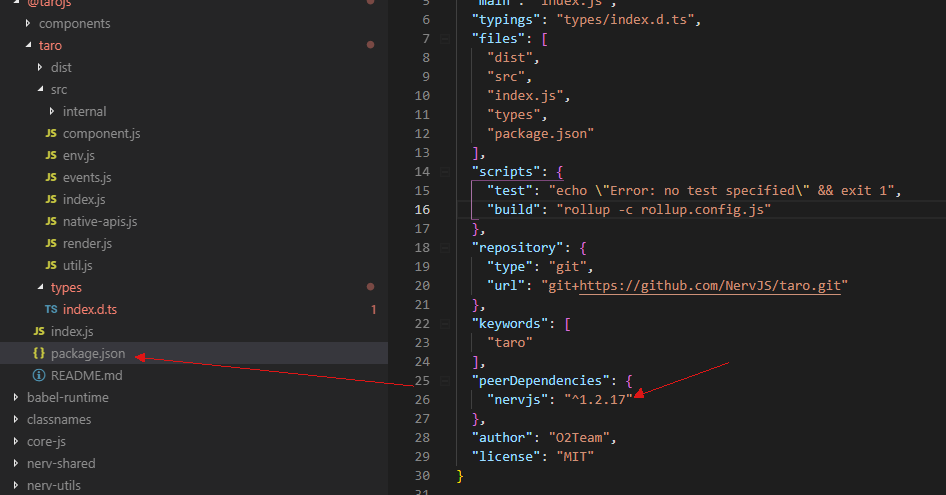Click JS icon of index.js below types
This screenshot has width=946, height=495.
(x=39, y=331)
